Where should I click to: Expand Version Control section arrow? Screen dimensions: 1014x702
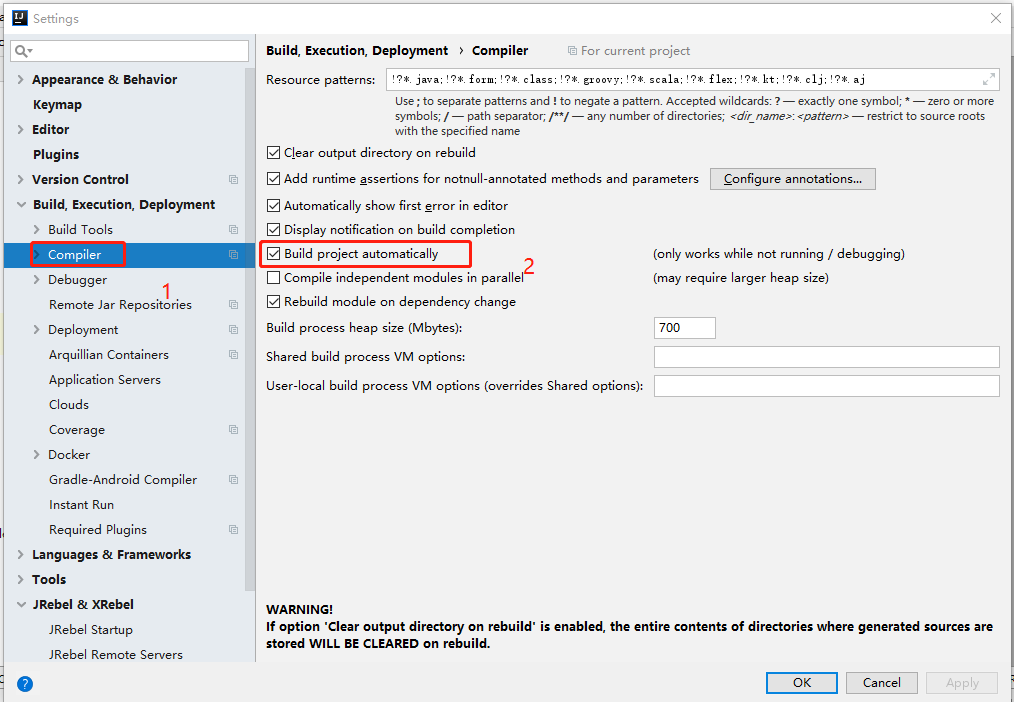tap(21, 180)
